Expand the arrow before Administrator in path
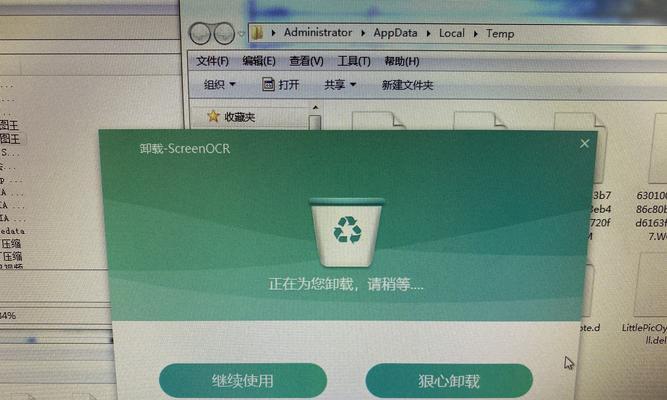Viewport: 667px width, 400px height. click(x=274, y=33)
